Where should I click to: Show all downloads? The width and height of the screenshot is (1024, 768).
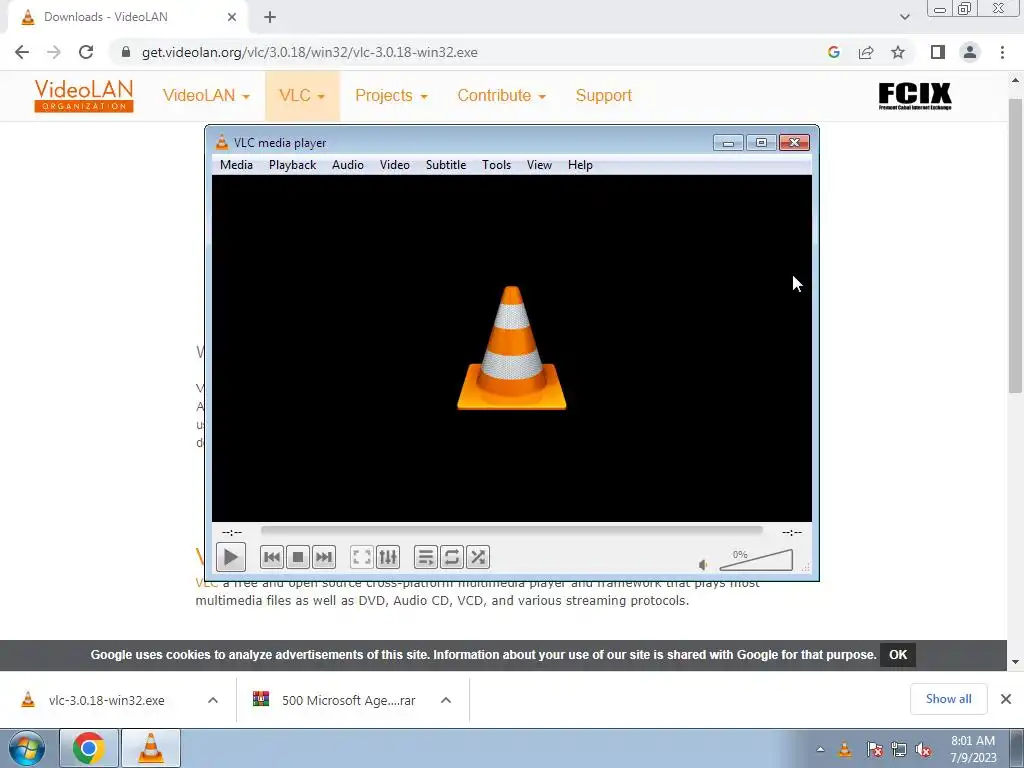(x=948, y=699)
